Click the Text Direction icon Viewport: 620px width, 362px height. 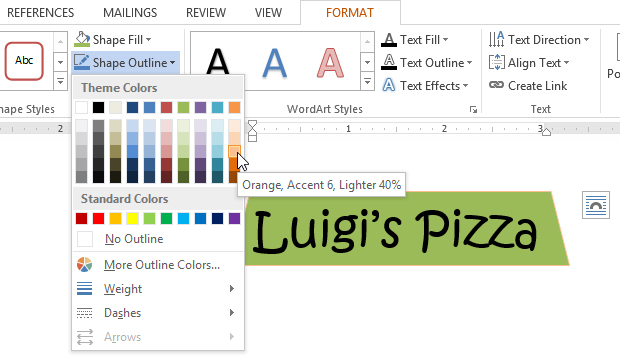tap(496, 40)
